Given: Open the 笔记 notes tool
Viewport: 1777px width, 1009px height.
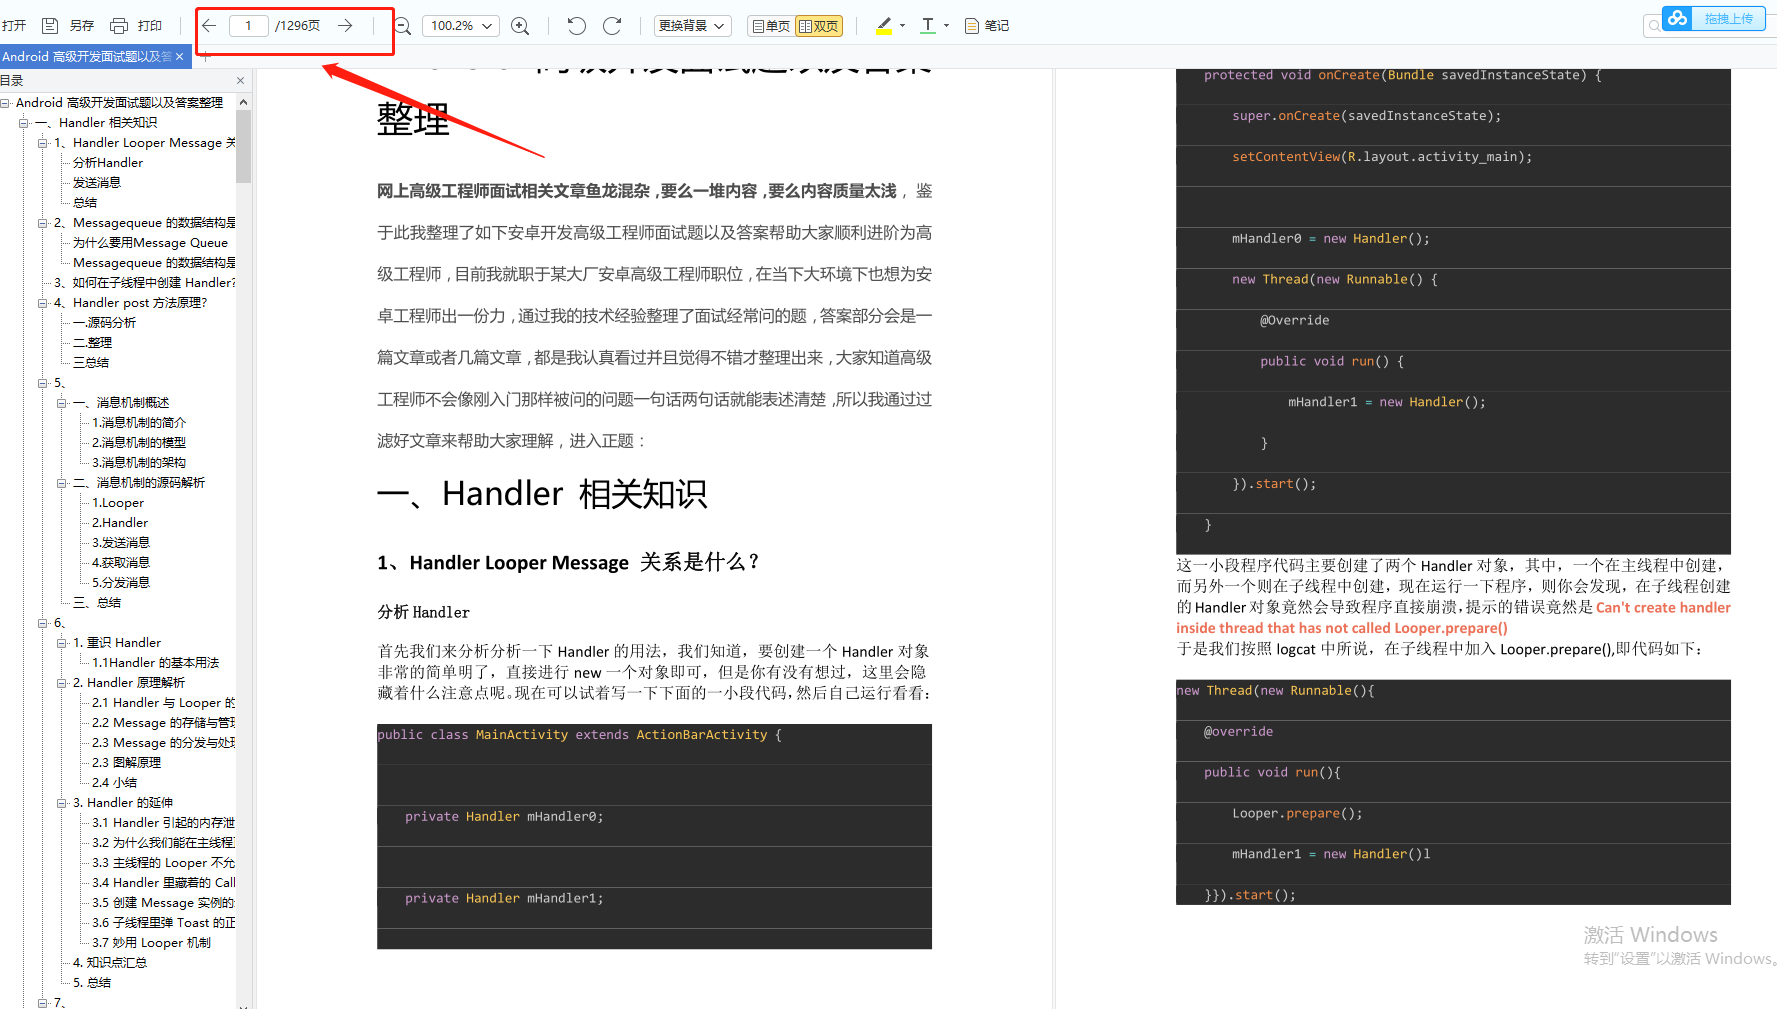Looking at the screenshot, I should point(987,26).
